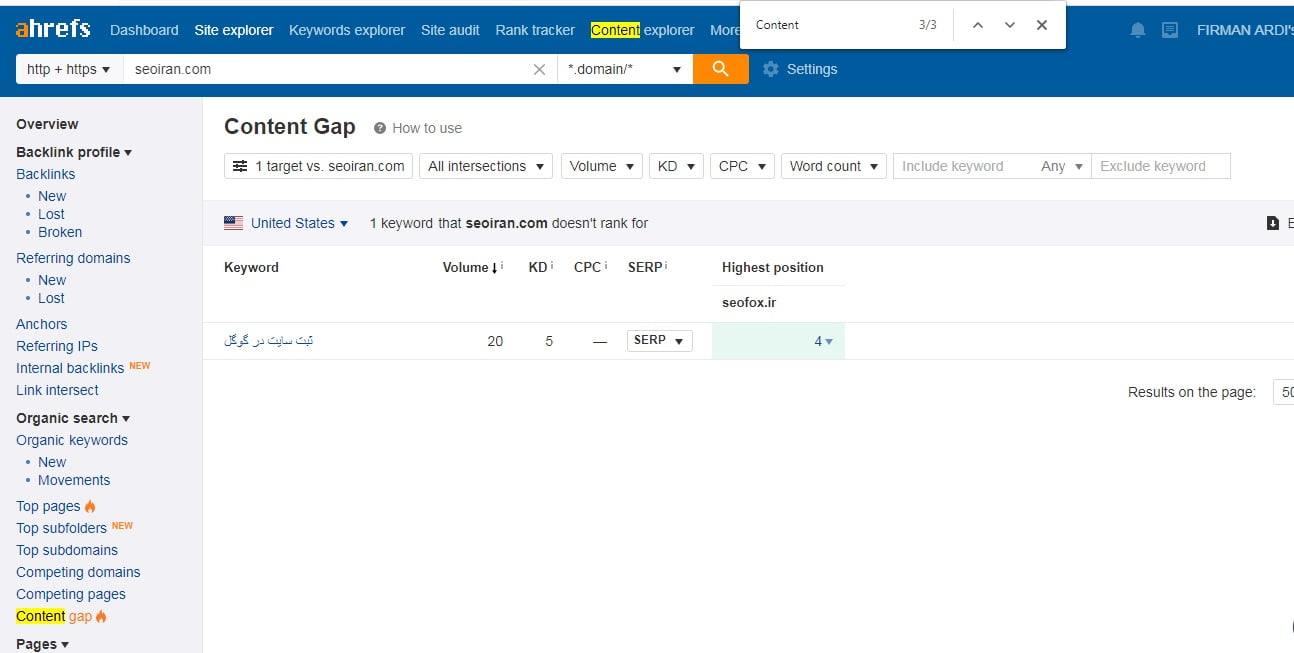
Task: Click the Persian keyword in the results row
Action: 268,341
